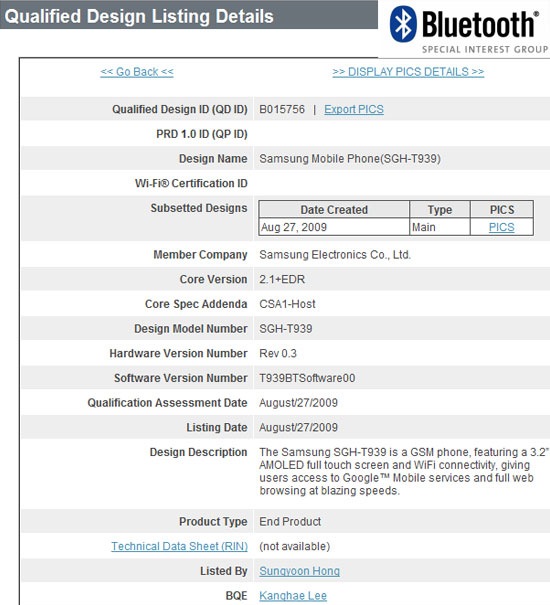Click Qualification Assessment Date value 'August/27/2009'

pyautogui.click(x=299, y=402)
